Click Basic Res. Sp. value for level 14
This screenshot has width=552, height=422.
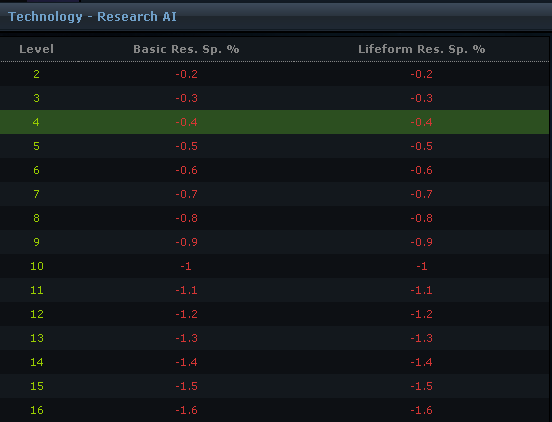click(186, 362)
